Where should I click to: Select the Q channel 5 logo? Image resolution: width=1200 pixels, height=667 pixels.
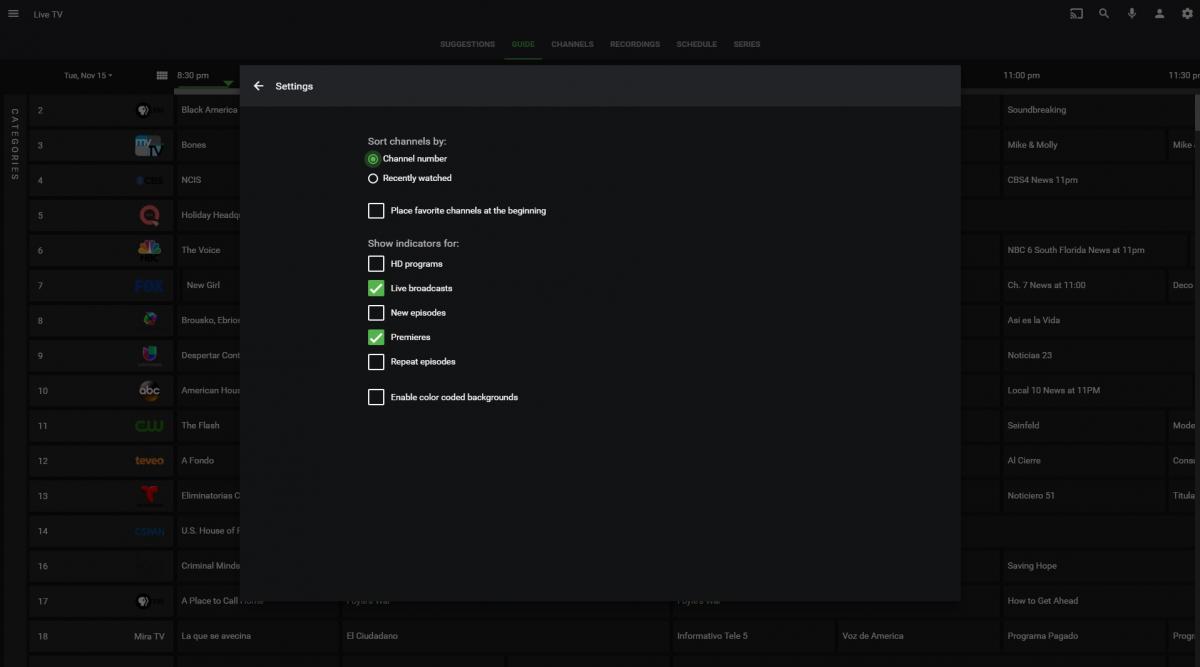coord(149,215)
